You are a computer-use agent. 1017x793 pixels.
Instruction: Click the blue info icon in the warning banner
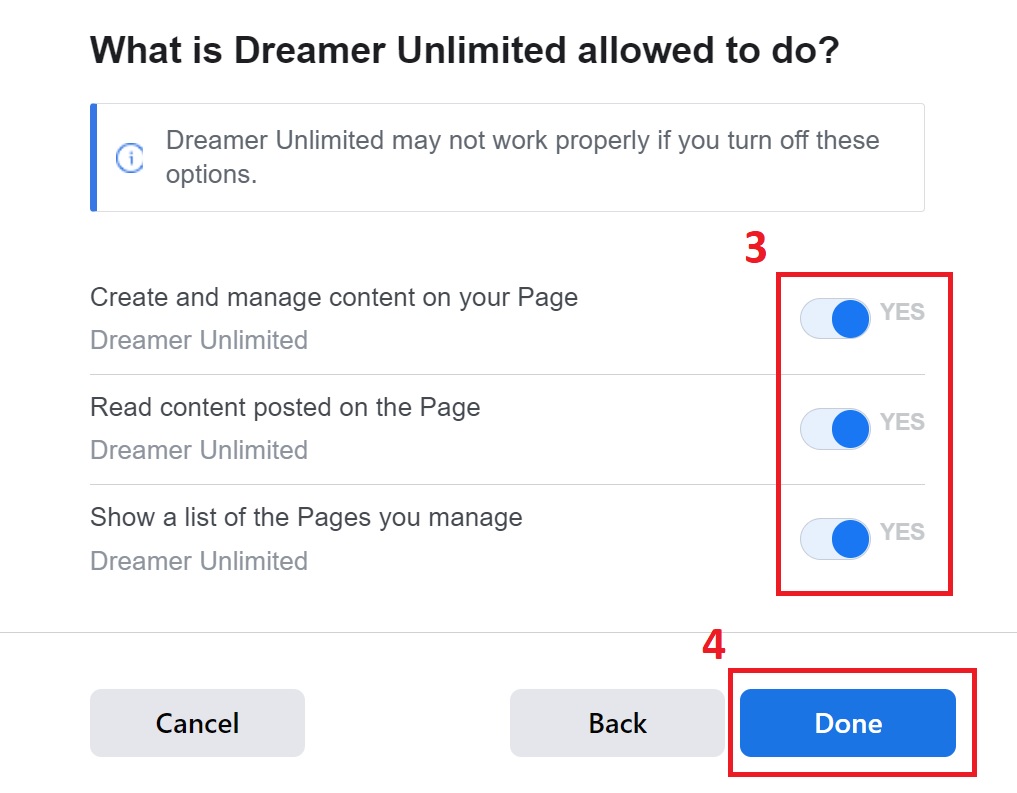(x=130, y=158)
